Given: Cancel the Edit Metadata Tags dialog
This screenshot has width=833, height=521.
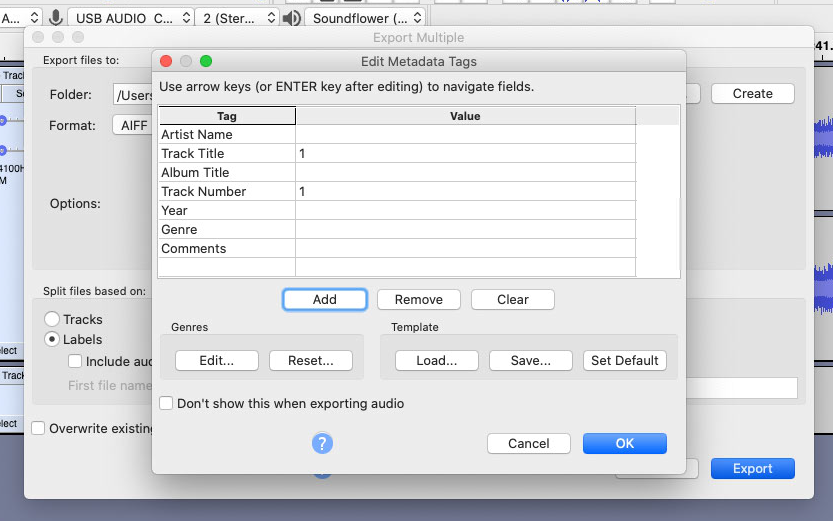Looking at the screenshot, I should 528,443.
